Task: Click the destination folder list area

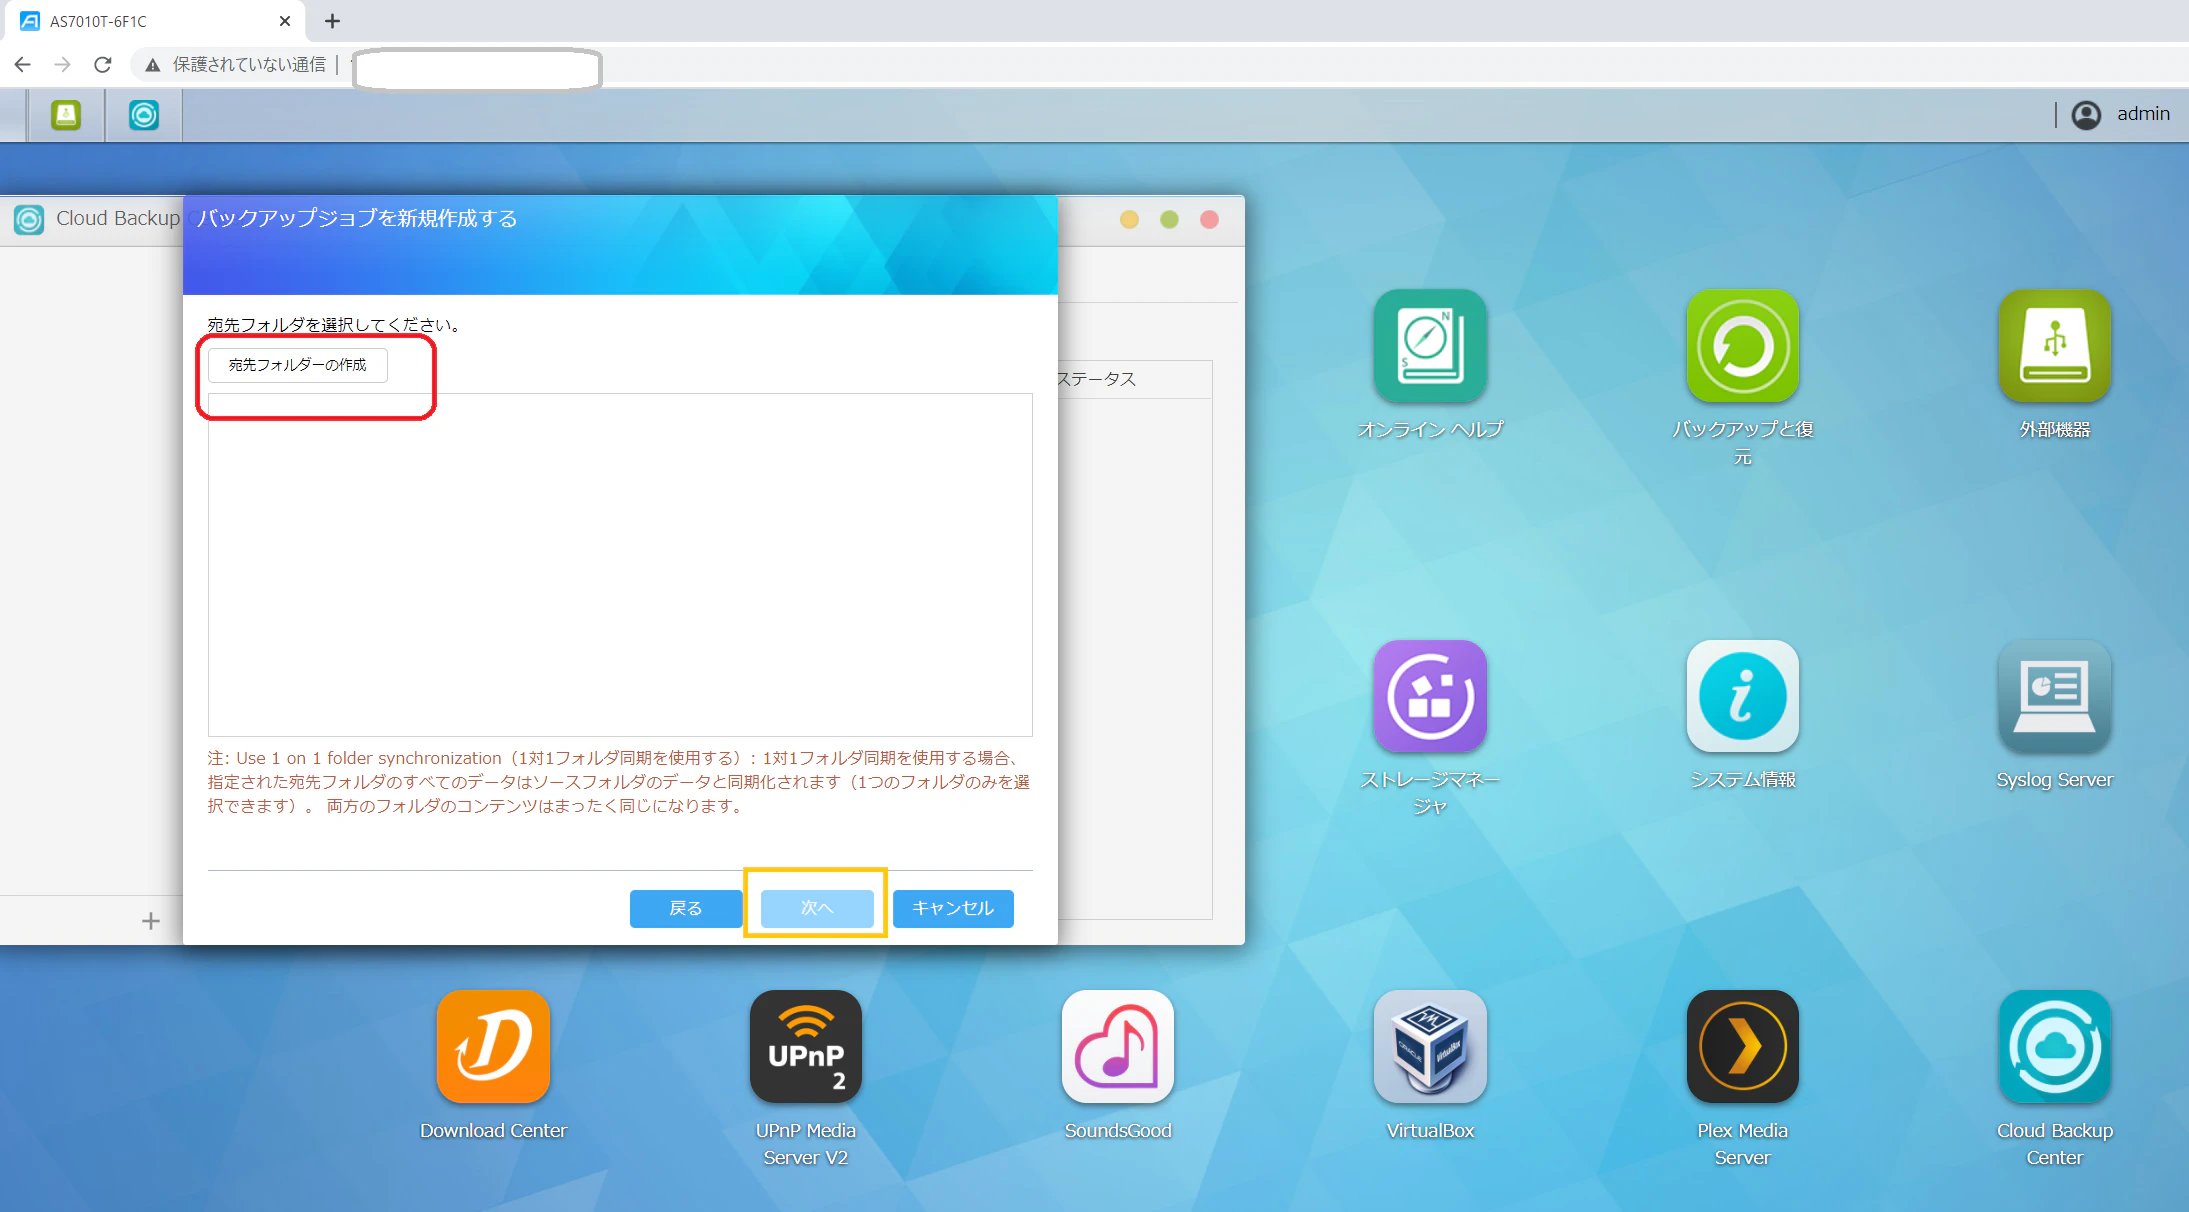Action: (620, 565)
